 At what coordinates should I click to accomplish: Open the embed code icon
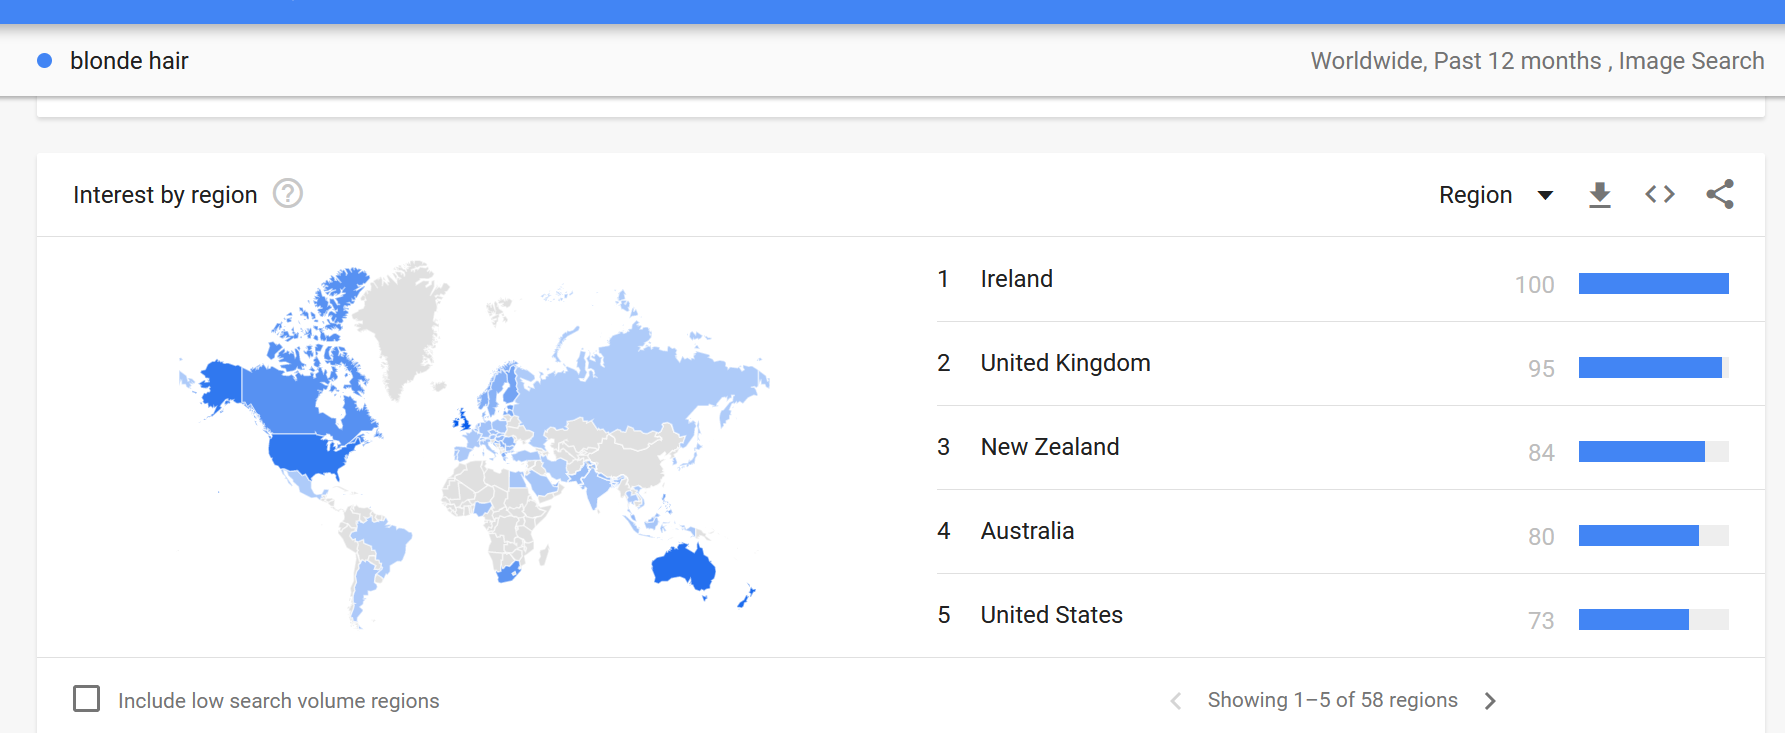(x=1660, y=194)
